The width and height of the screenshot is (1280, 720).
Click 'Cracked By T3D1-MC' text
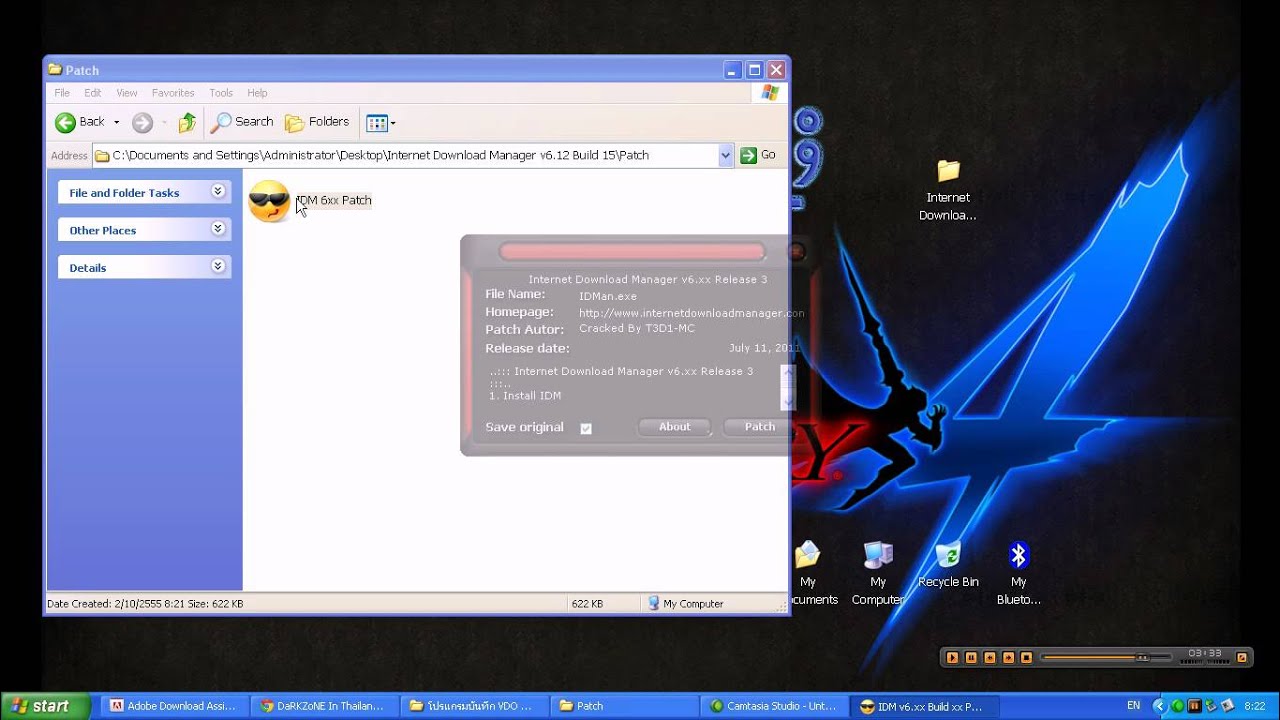(x=636, y=328)
